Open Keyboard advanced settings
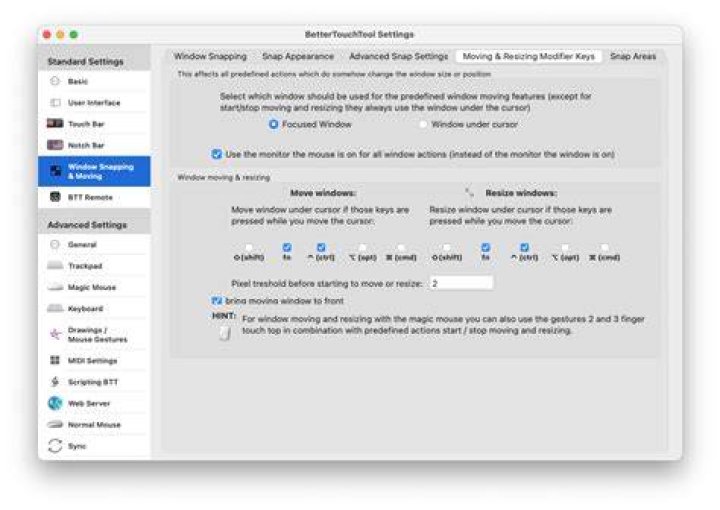 (x=95, y=308)
